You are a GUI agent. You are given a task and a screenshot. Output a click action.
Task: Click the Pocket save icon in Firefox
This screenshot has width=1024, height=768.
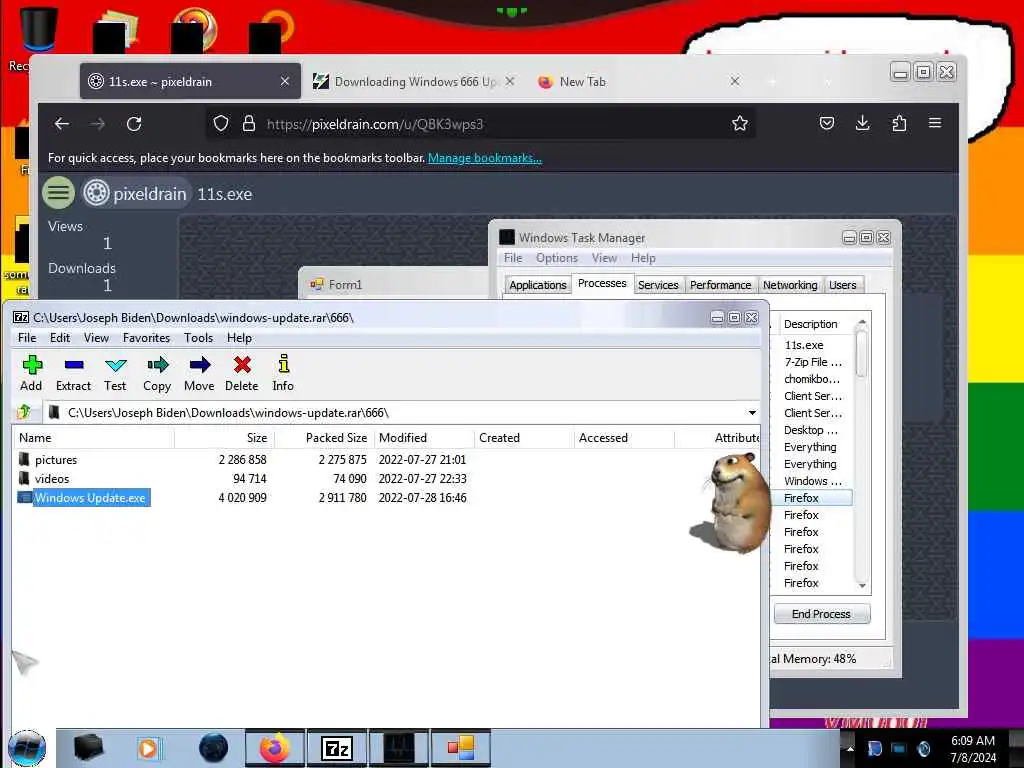pyautogui.click(x=827, y=123)
